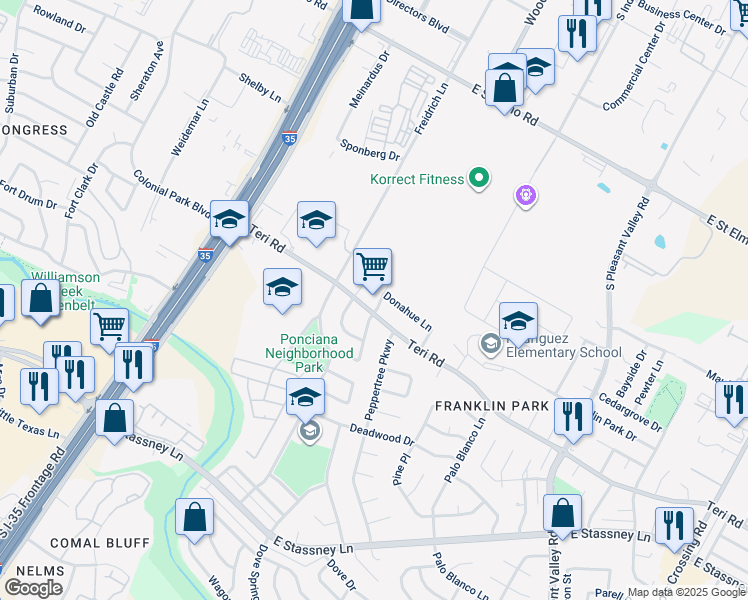The image size is (748, 600).
Task: Select the marker at top on I-35 near Directors Blvd
Action: point(361,11)
